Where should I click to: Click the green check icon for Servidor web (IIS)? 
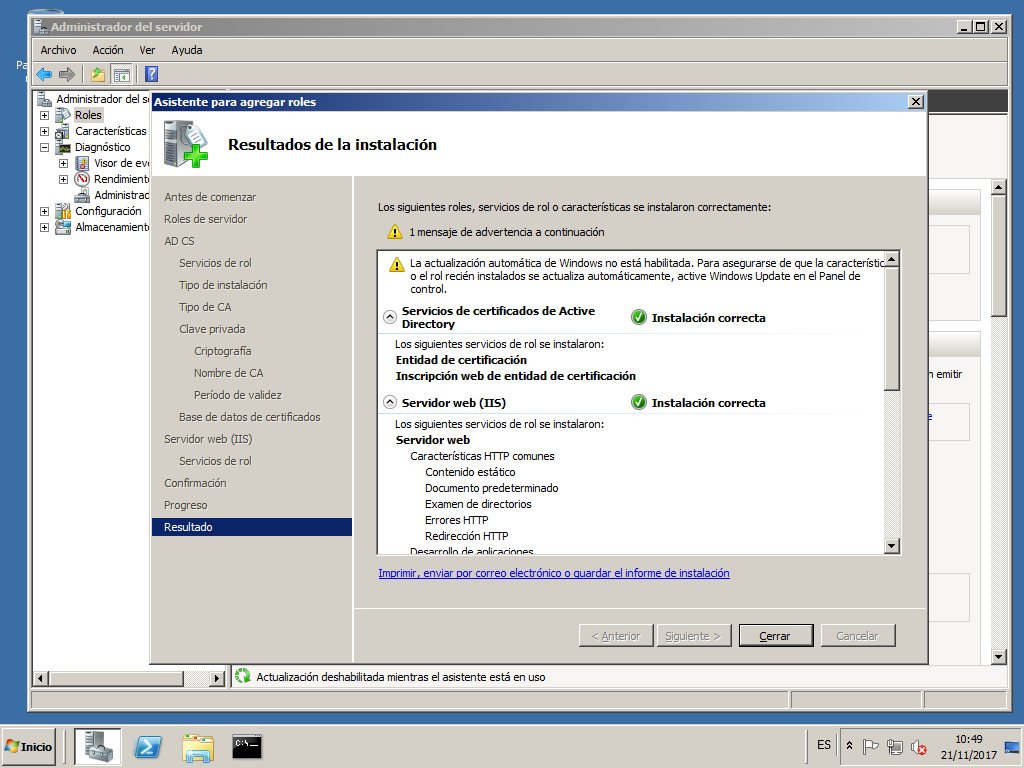click(x=639, y=403)
